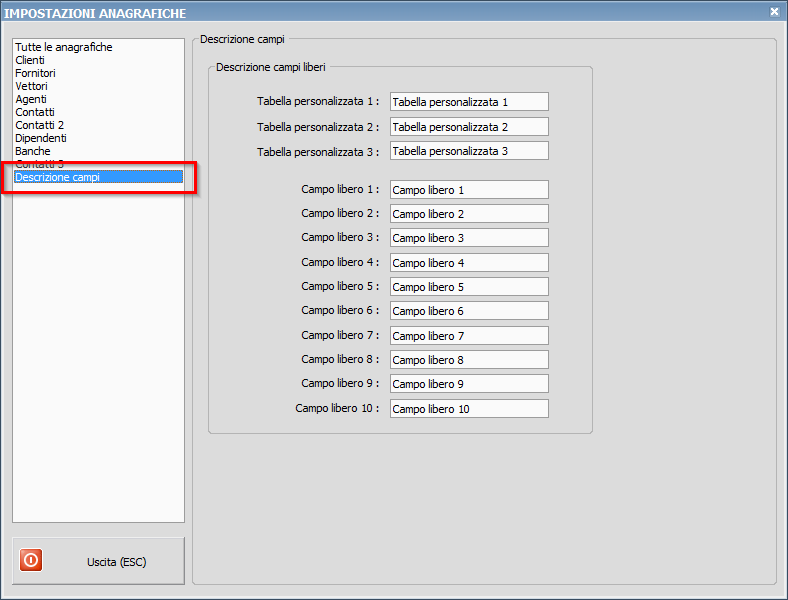This screenshot has height=600, width=788.
Task: Click the 'Campo libero 8 :' label
Action: (x=340, y=359)
